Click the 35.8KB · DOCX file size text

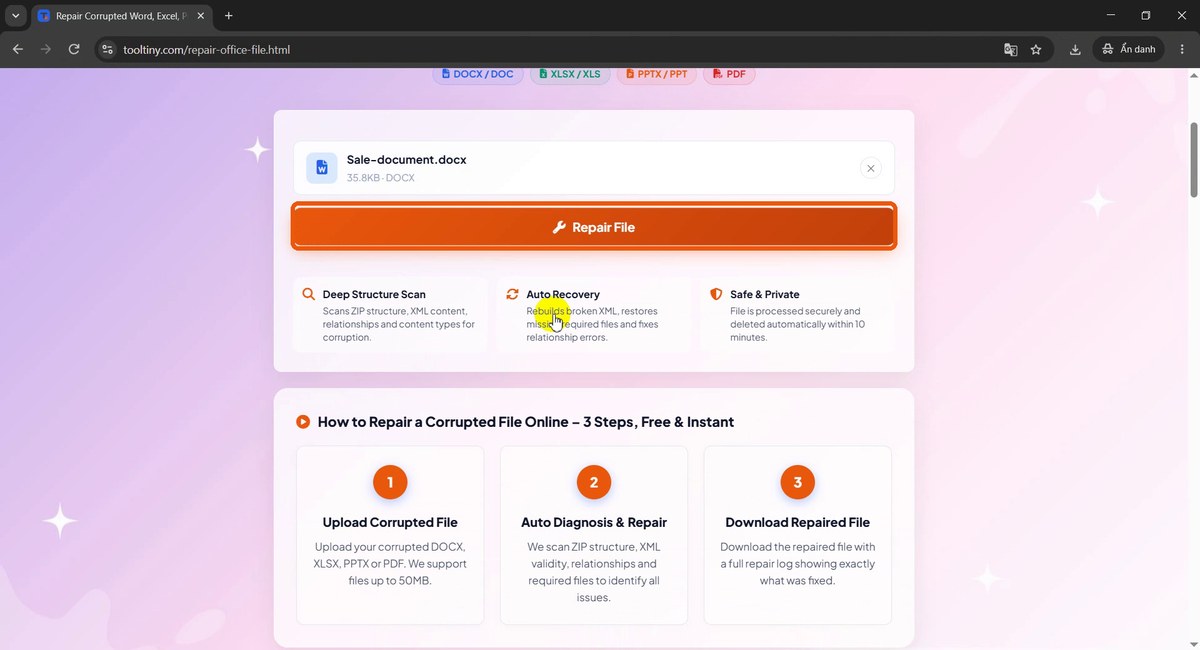[381, 178]
